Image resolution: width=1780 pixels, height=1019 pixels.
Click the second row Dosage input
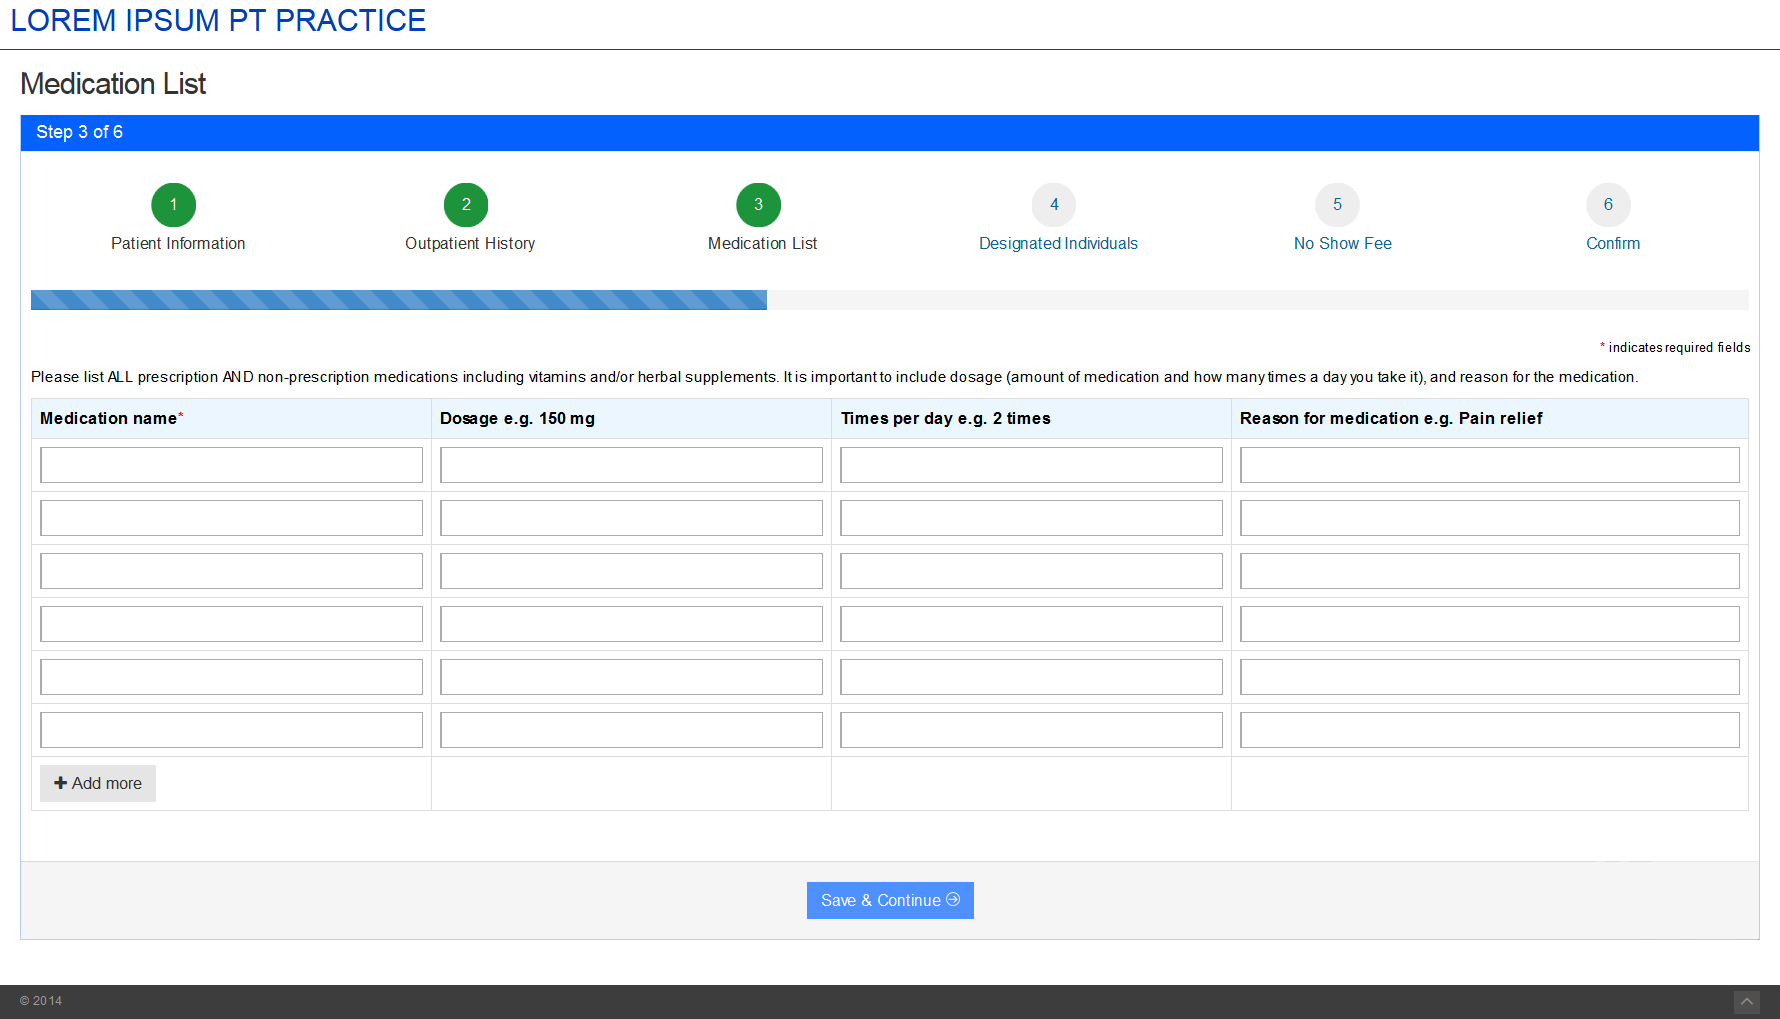pyautogui.click(x=631, y=518)
